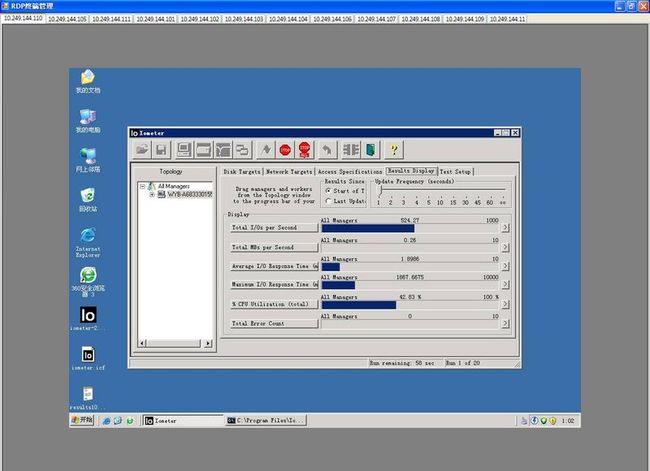
Task: Switch to Disk Targets tab
Action: [242, 171]
